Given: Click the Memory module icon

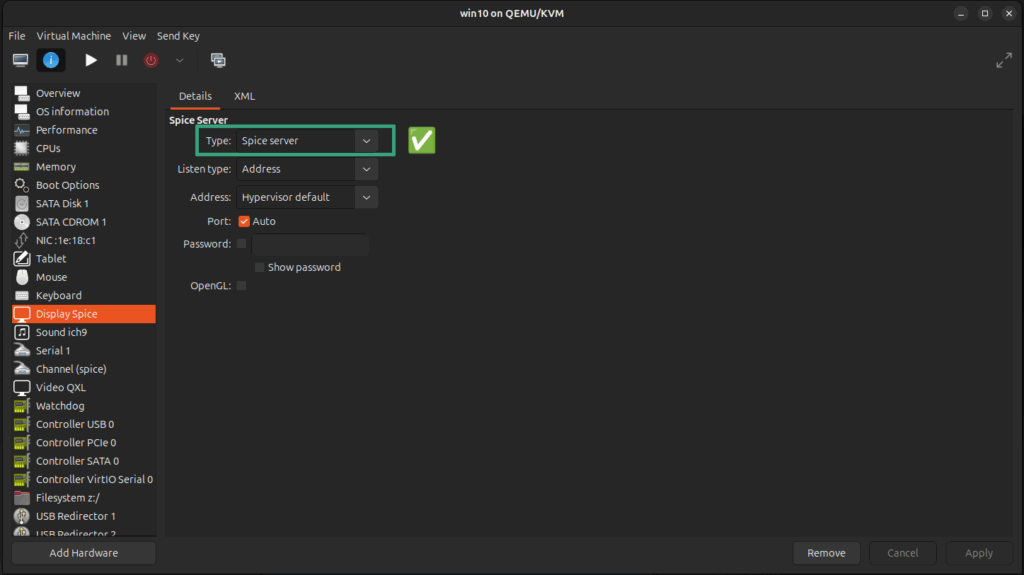Looking at the screenshot, I should [x=22, y=167].
